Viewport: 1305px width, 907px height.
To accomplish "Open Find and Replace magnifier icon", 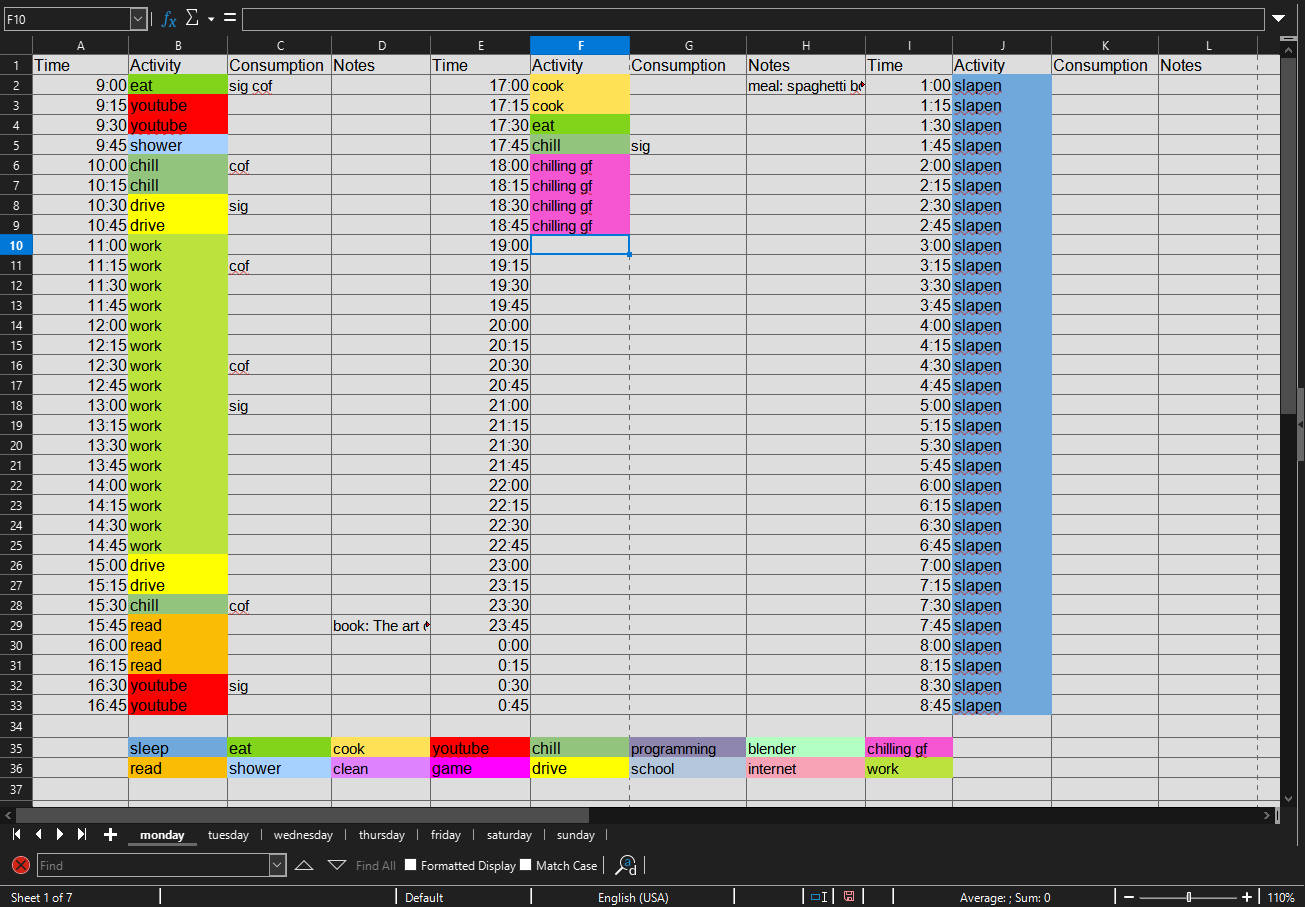I will click(x=627, y=865).
